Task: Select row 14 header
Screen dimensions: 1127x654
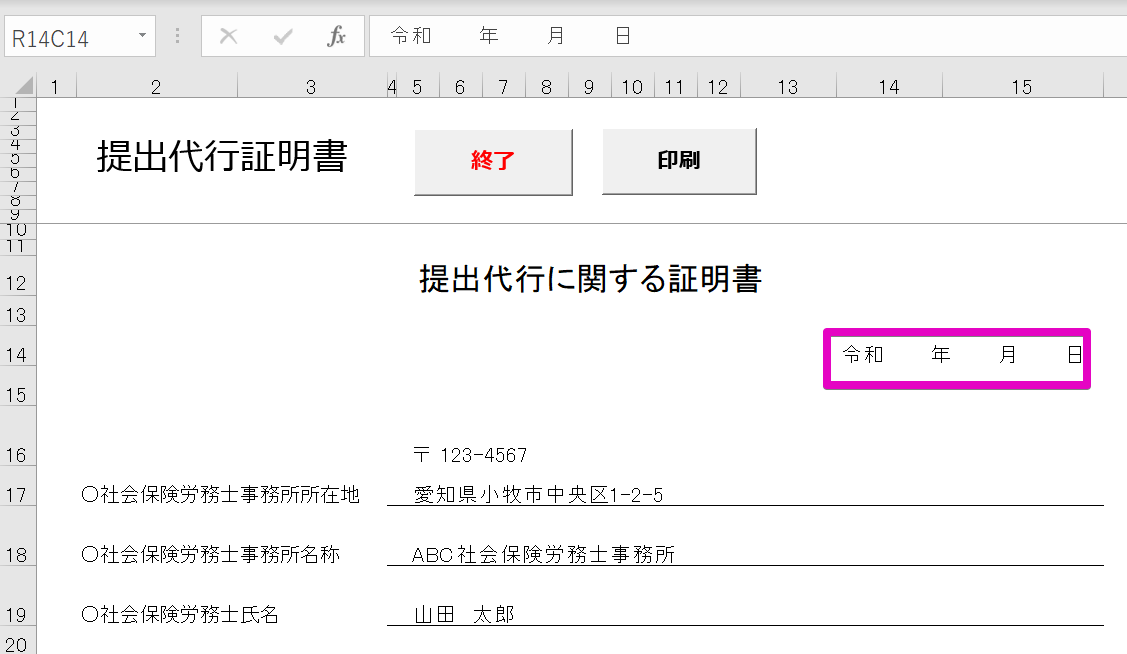Action: (18, 355)
